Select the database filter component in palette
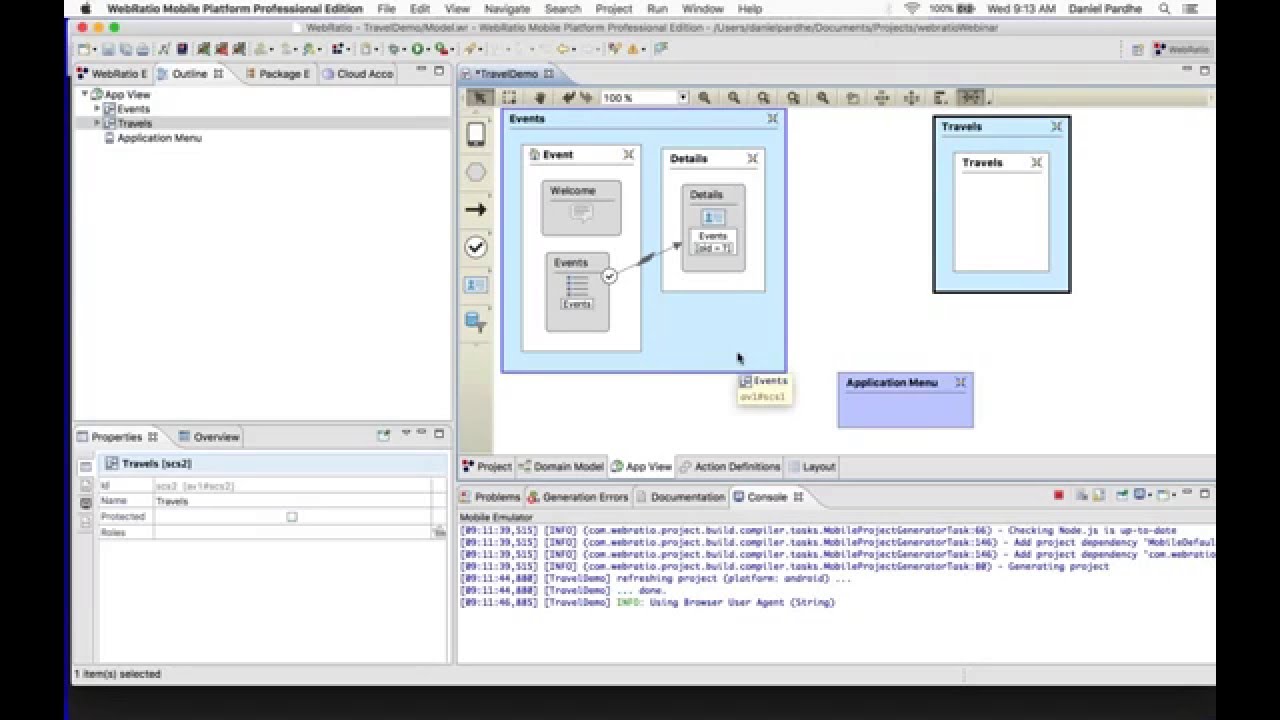The height and width of the screenshot is (720, 1280). pos(476,322)
